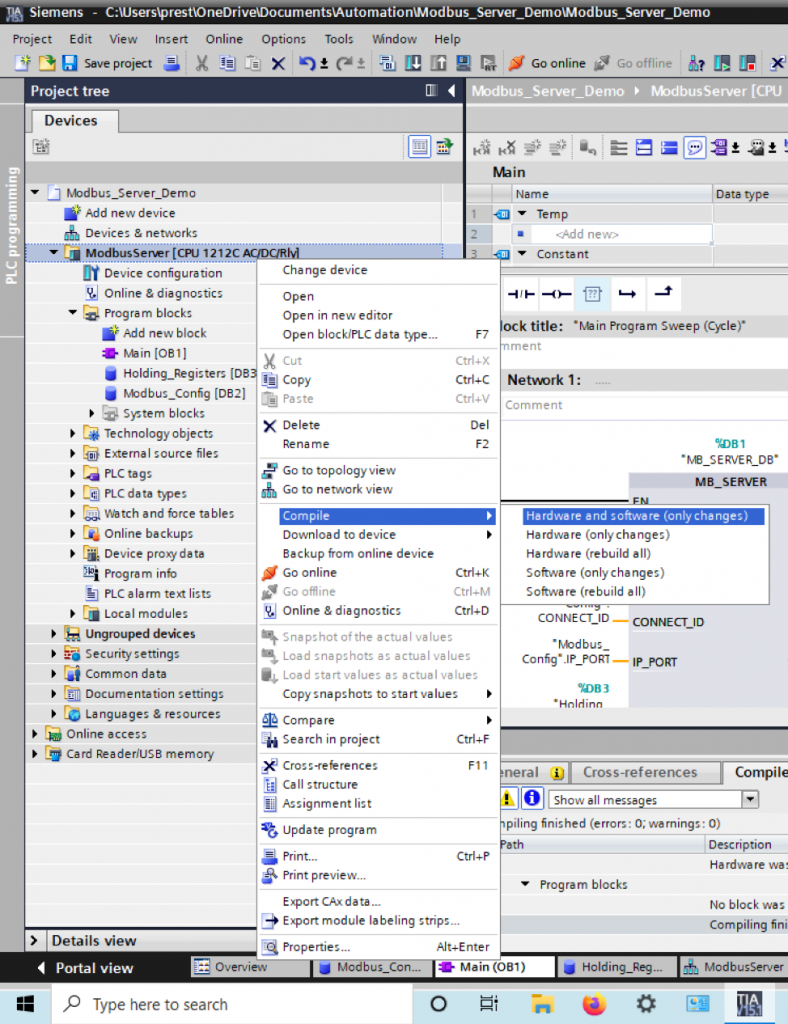This screenshot has width=788, height=1024.
Task: Click the Save project button
Action: [110, 63]
